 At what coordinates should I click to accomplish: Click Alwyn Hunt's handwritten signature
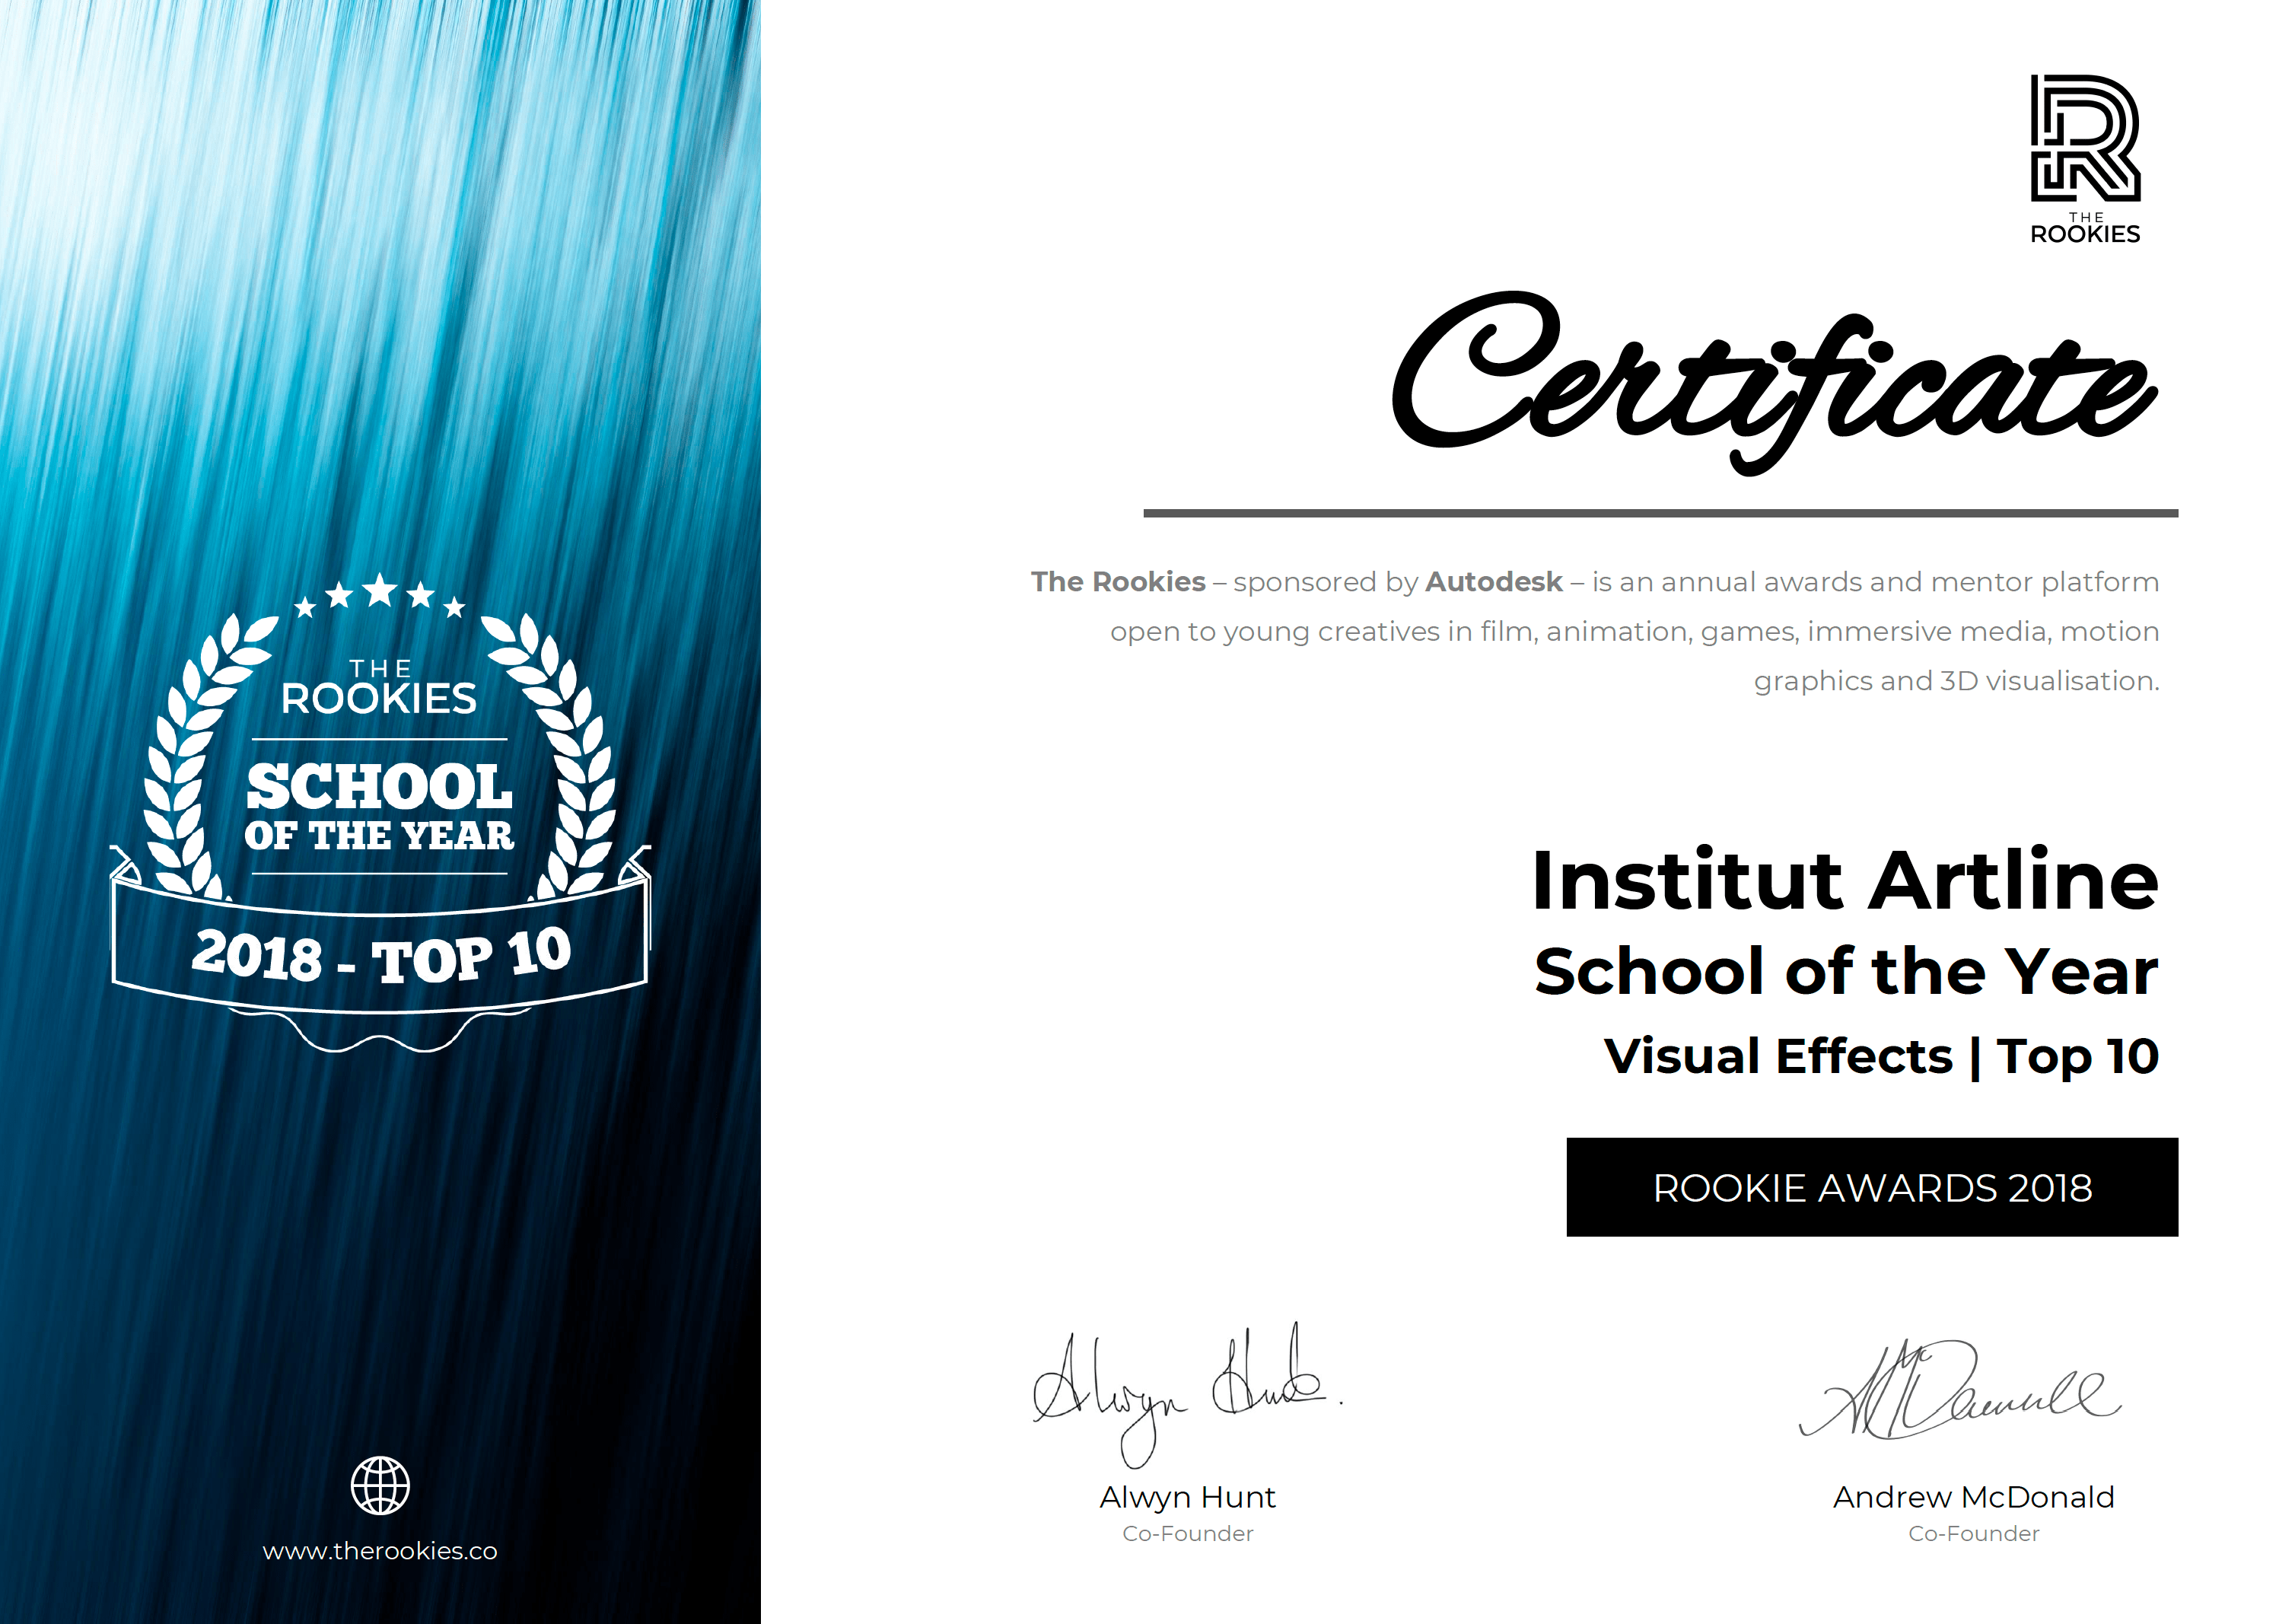(1187, 1394)
